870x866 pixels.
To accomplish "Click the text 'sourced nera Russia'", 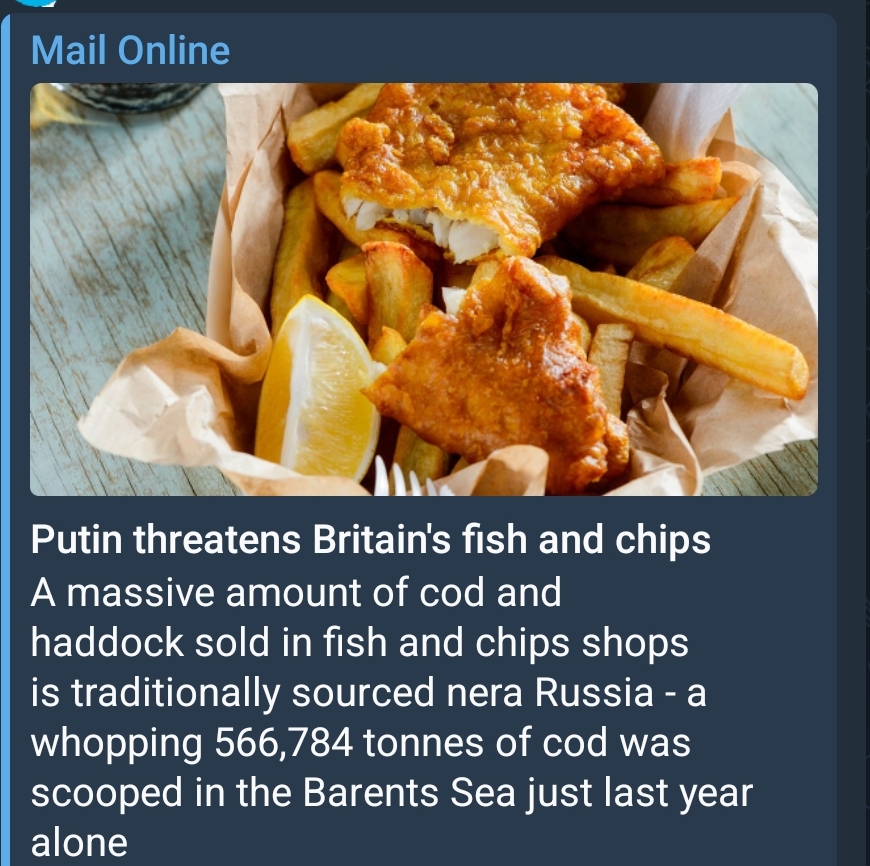I will click(x=473, y=692).
